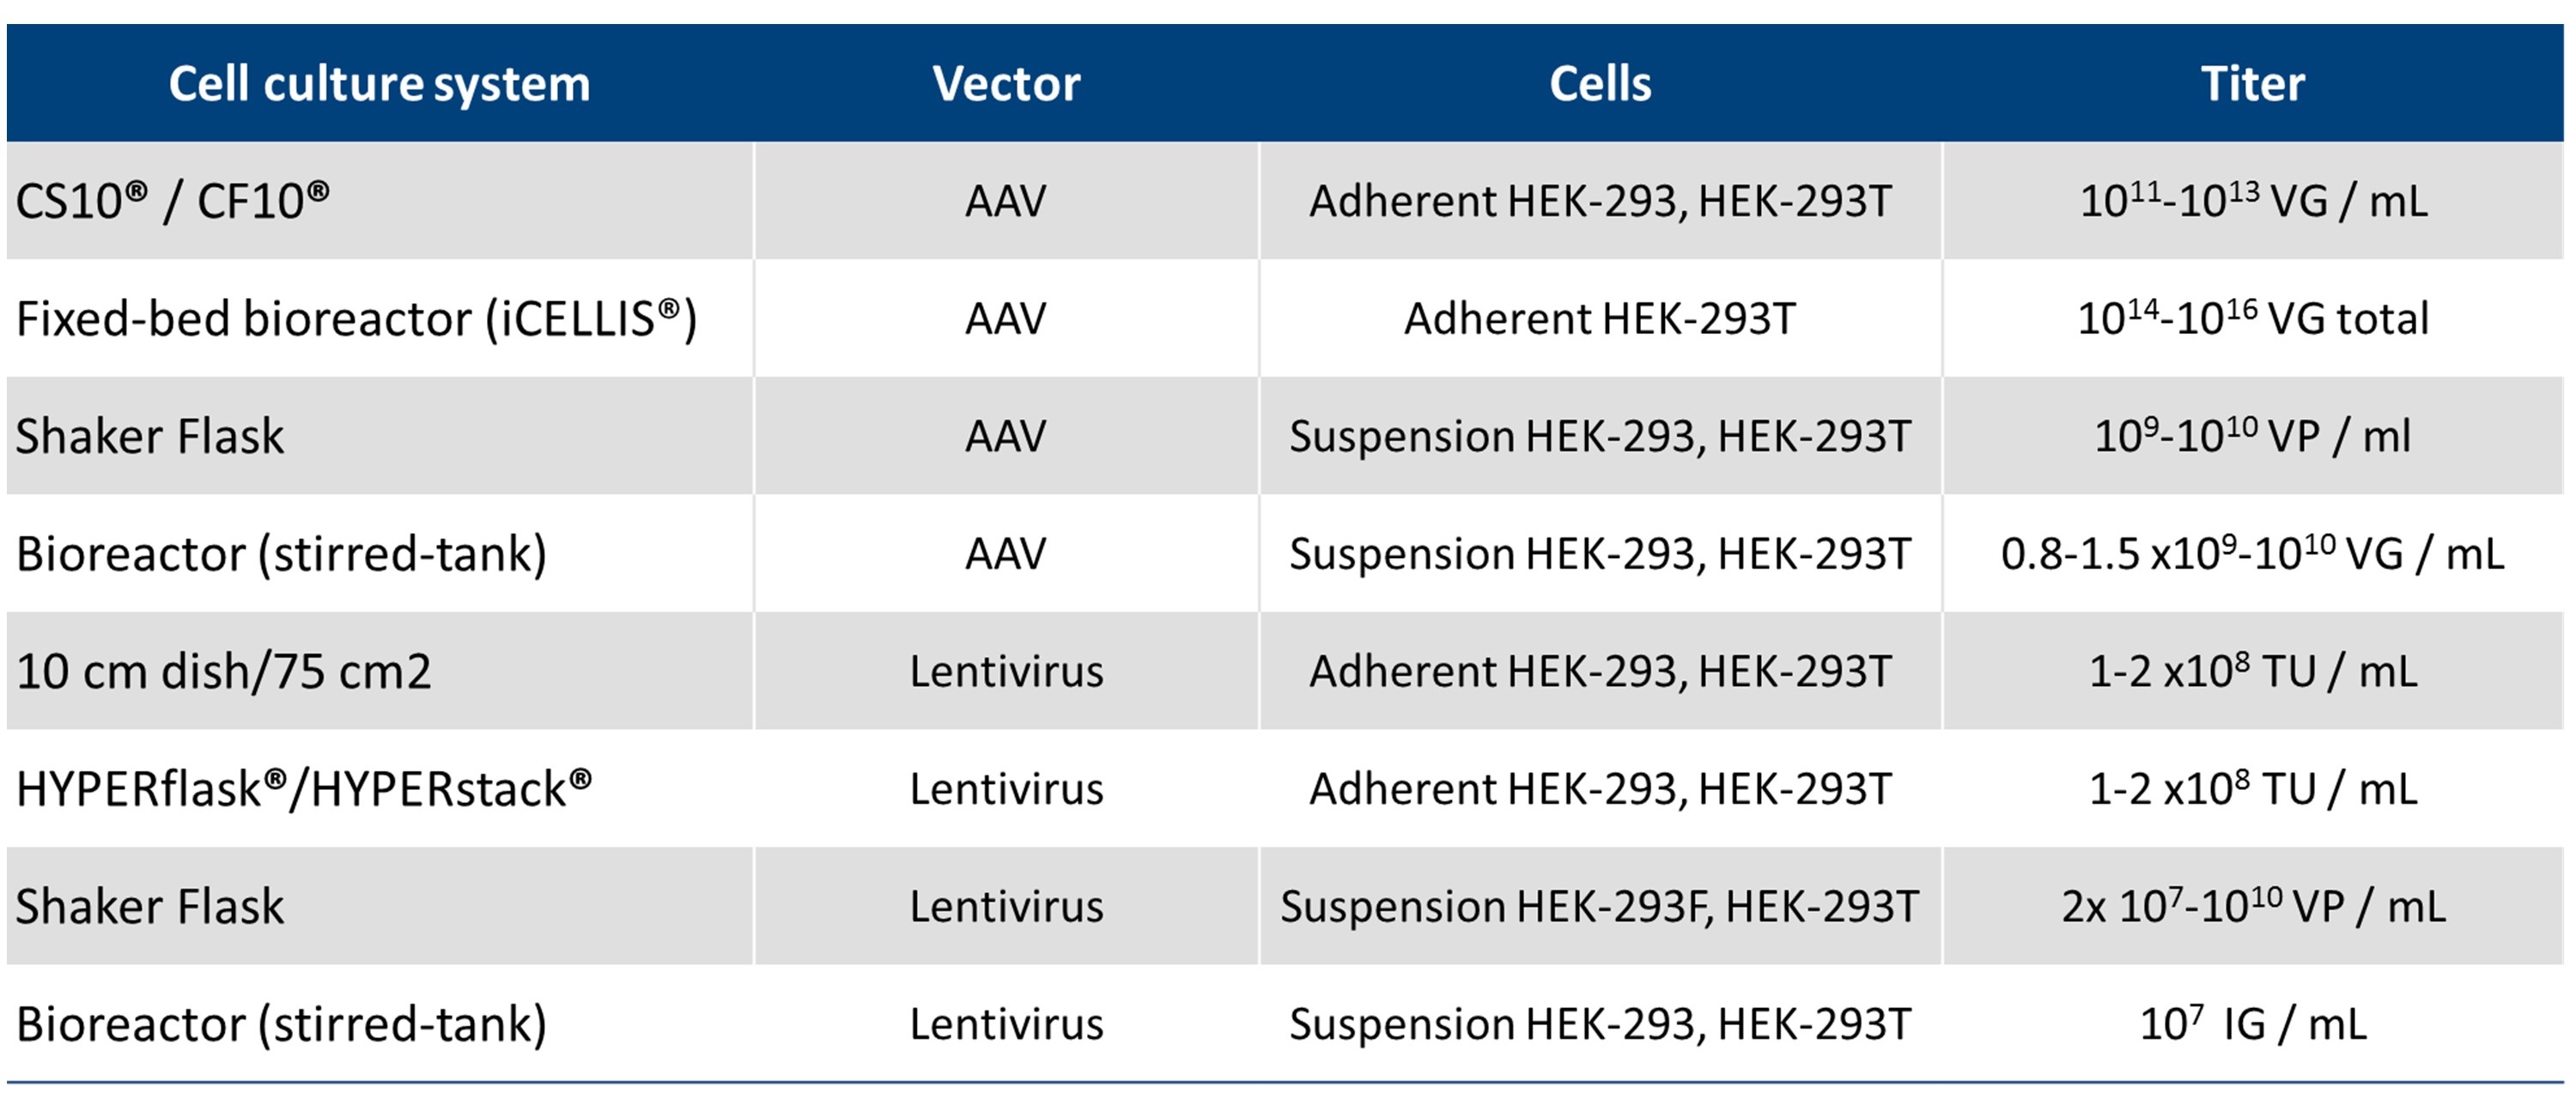Click the "Cells" column header
2576x1099 pixels.
(1600, 84)
